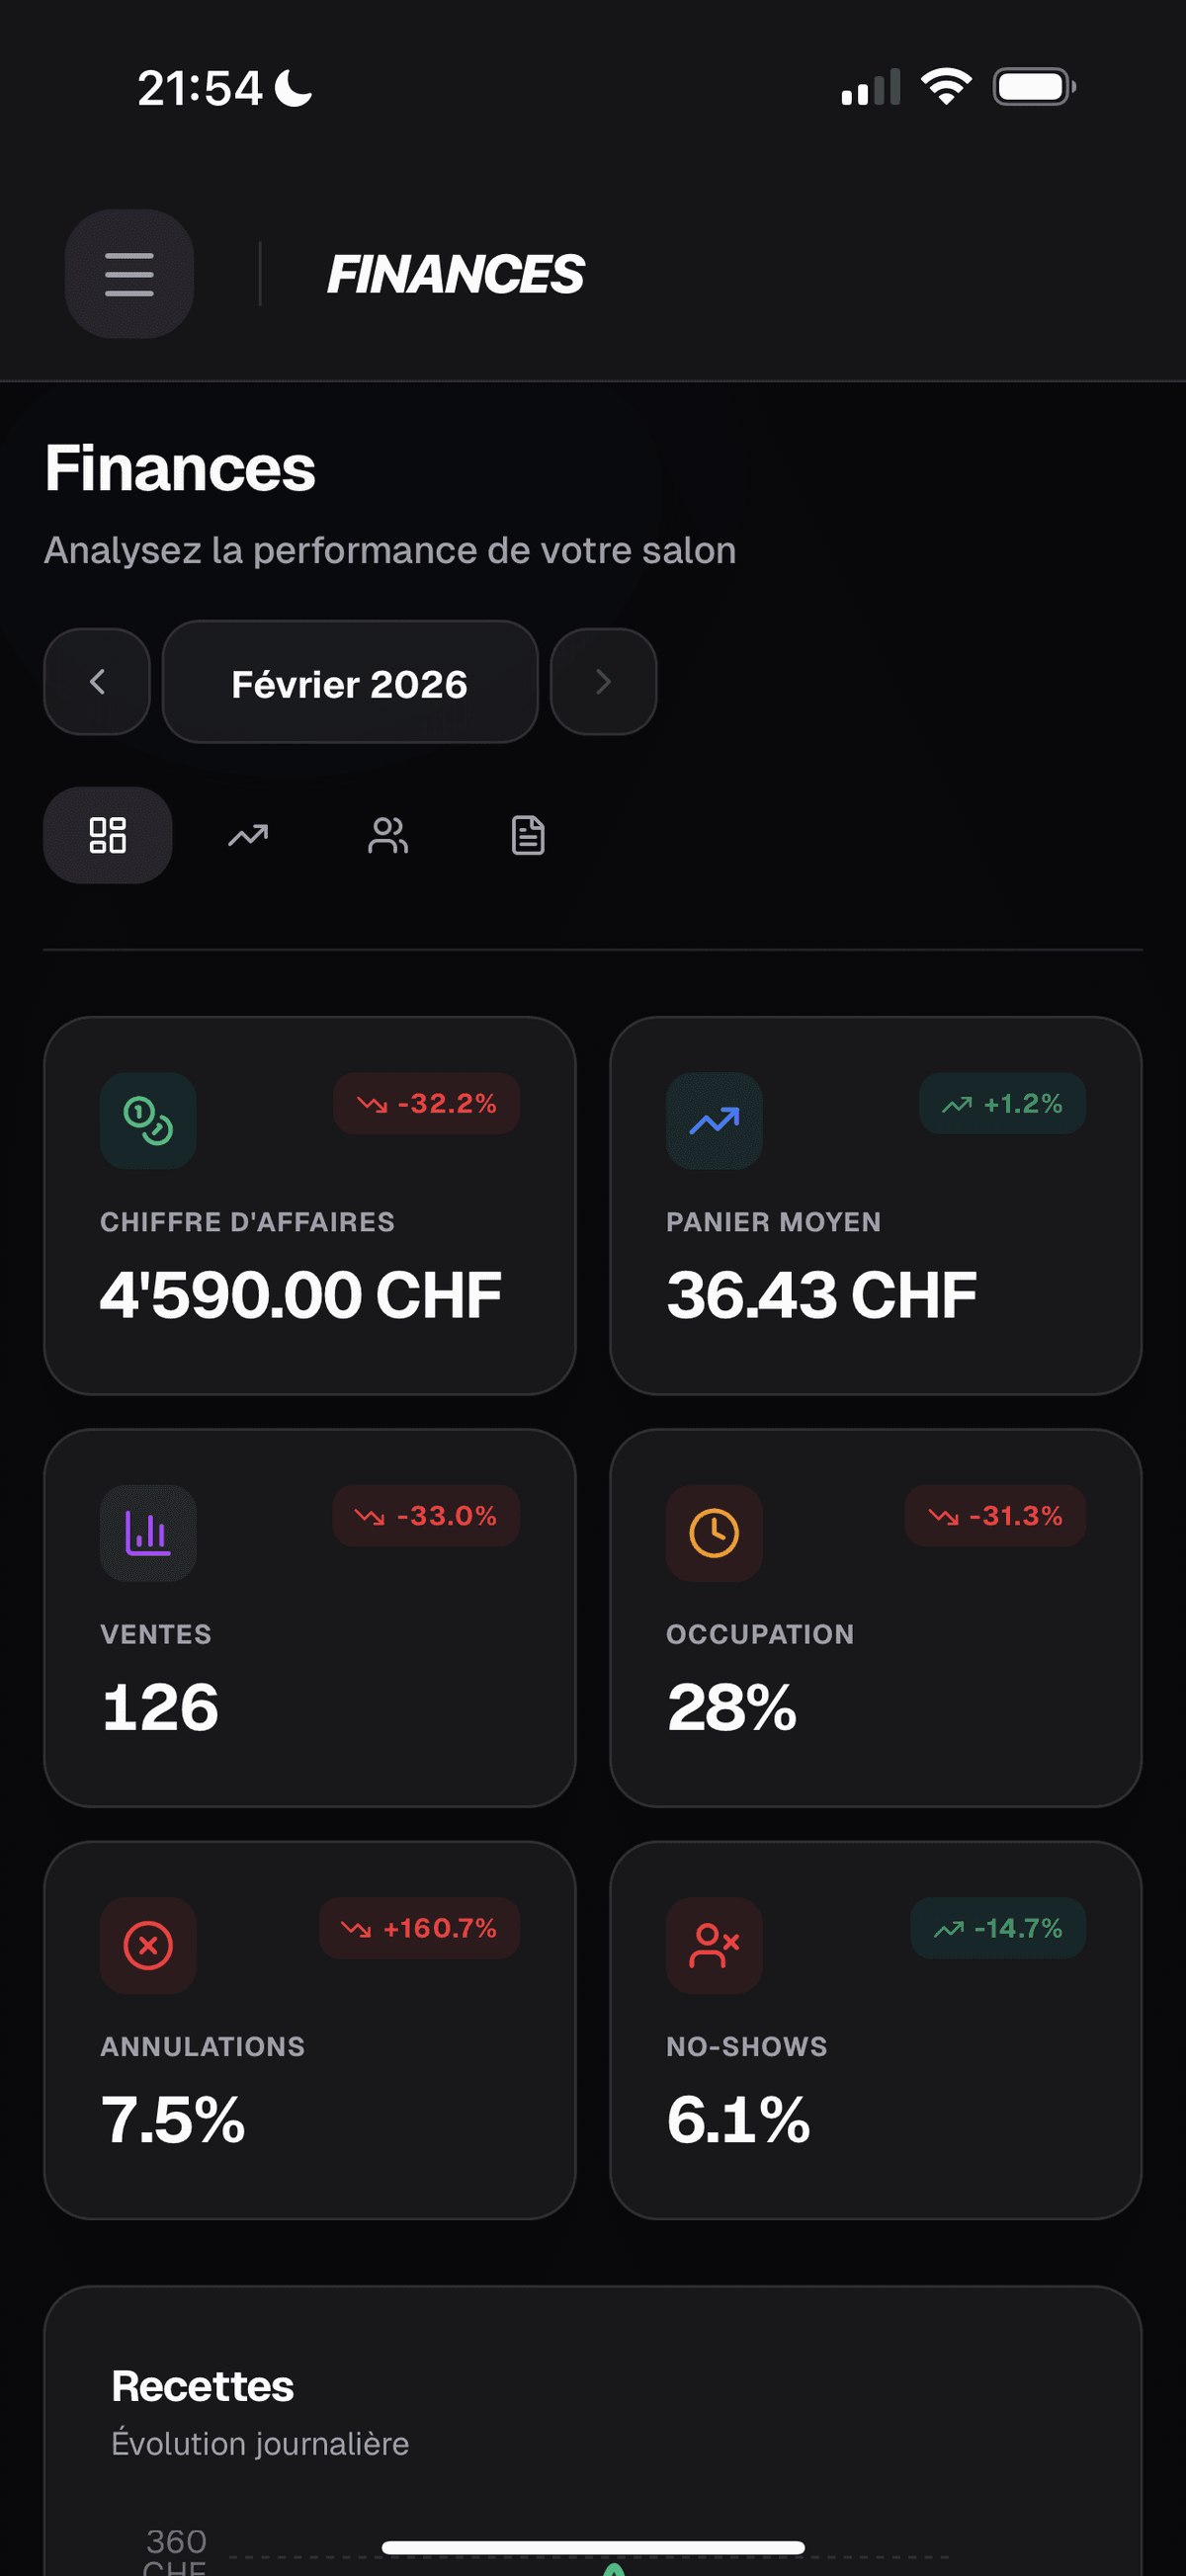Select the overview grid tab
Image resolution: width=1186 pixels, height=2576 pixels.
(108, 835)
